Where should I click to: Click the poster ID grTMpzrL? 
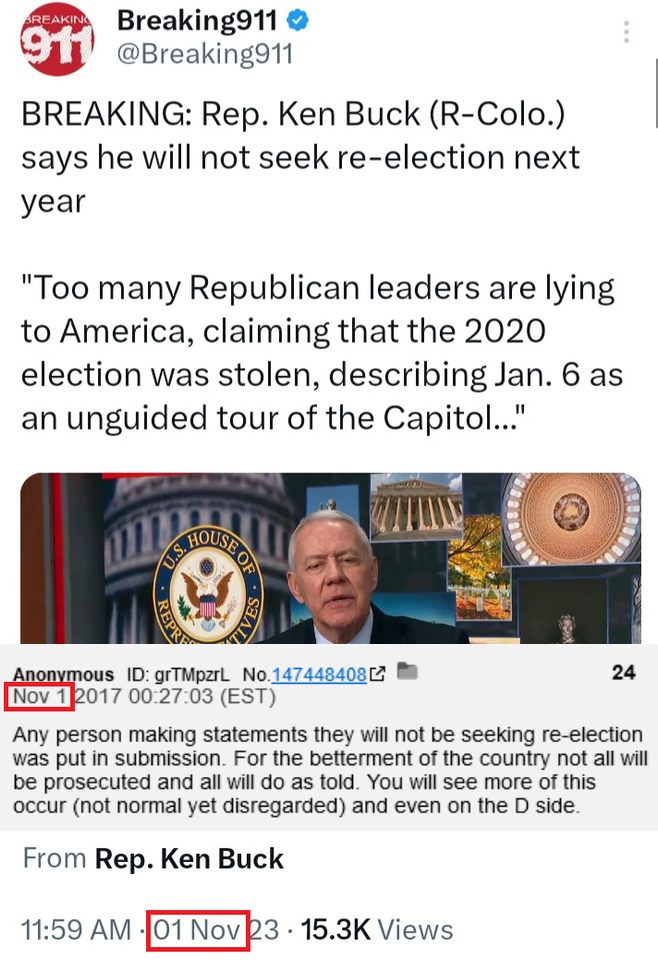click(178, 675)
